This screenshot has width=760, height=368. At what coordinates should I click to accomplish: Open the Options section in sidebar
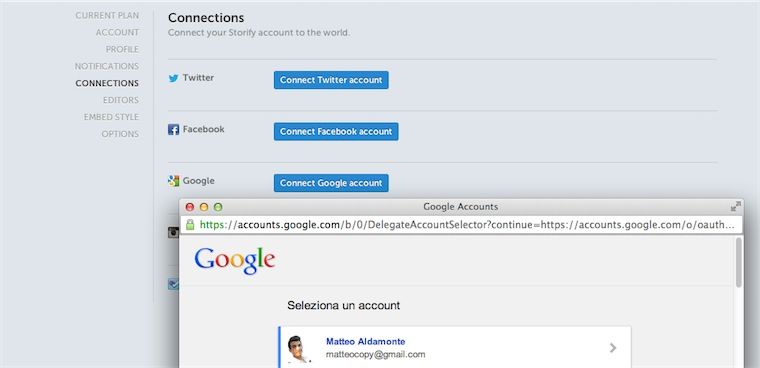point(120,134)
